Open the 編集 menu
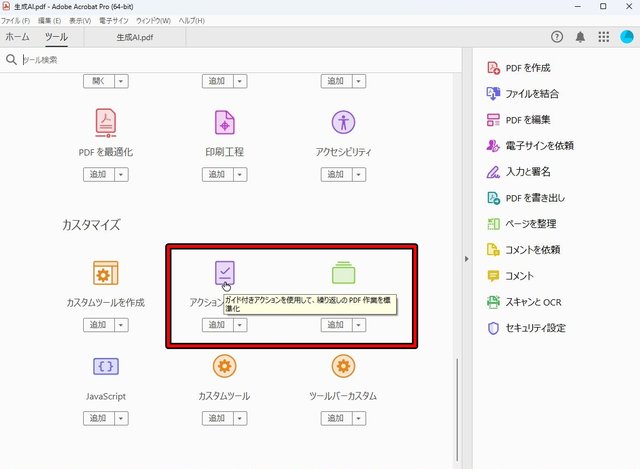Viewport: 640px width, 469px height. [49, 20]
